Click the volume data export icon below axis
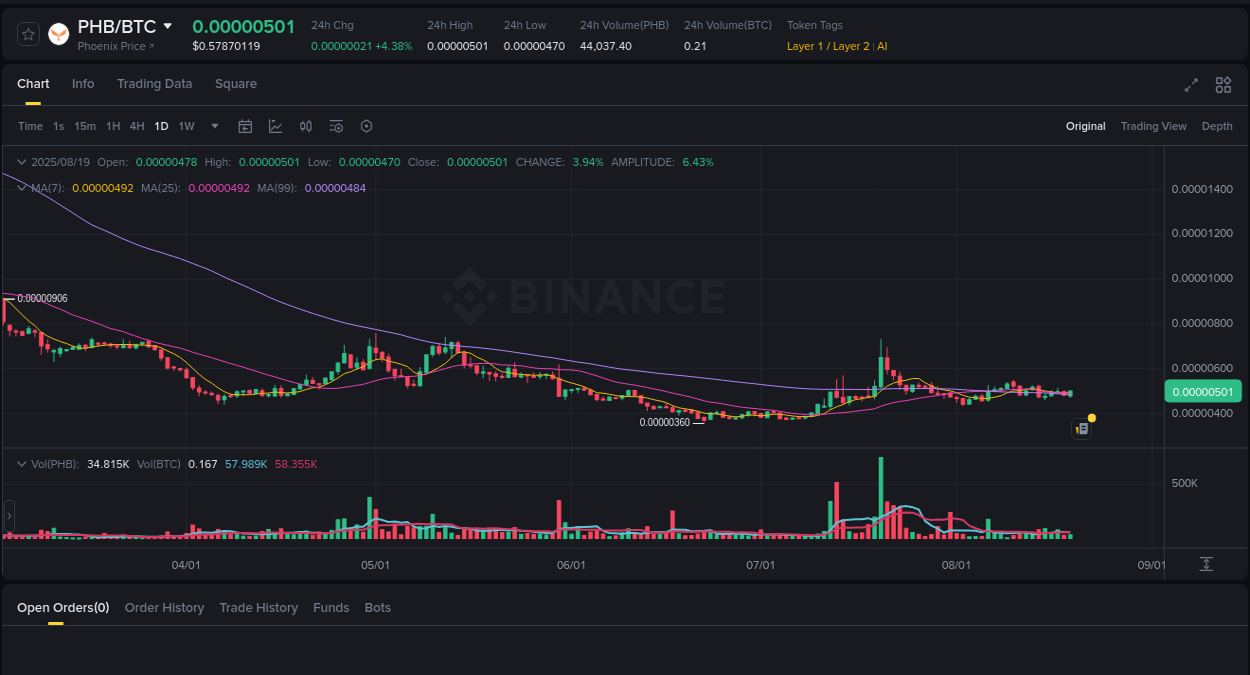The width and height of the screenshot is (1250, 675). pos(1206,564)
